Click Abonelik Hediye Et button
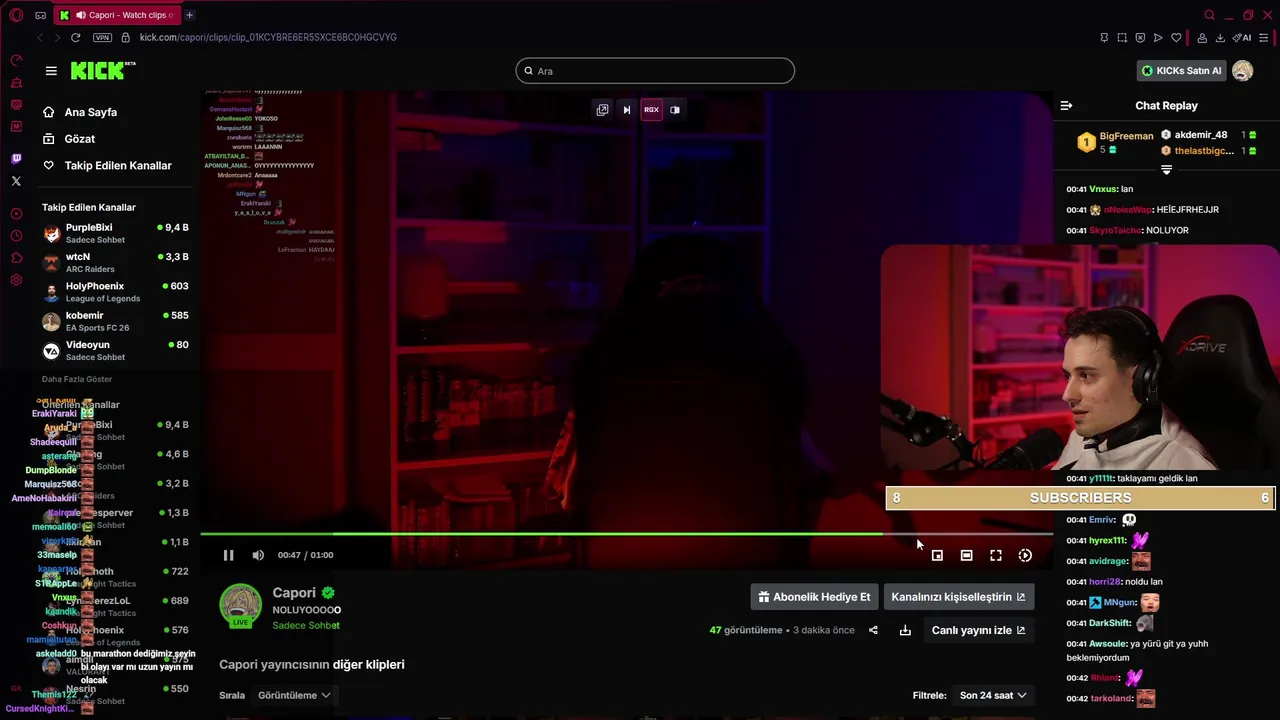Image resolution: width=1280 pixels, height=720 pixels. 814,597
